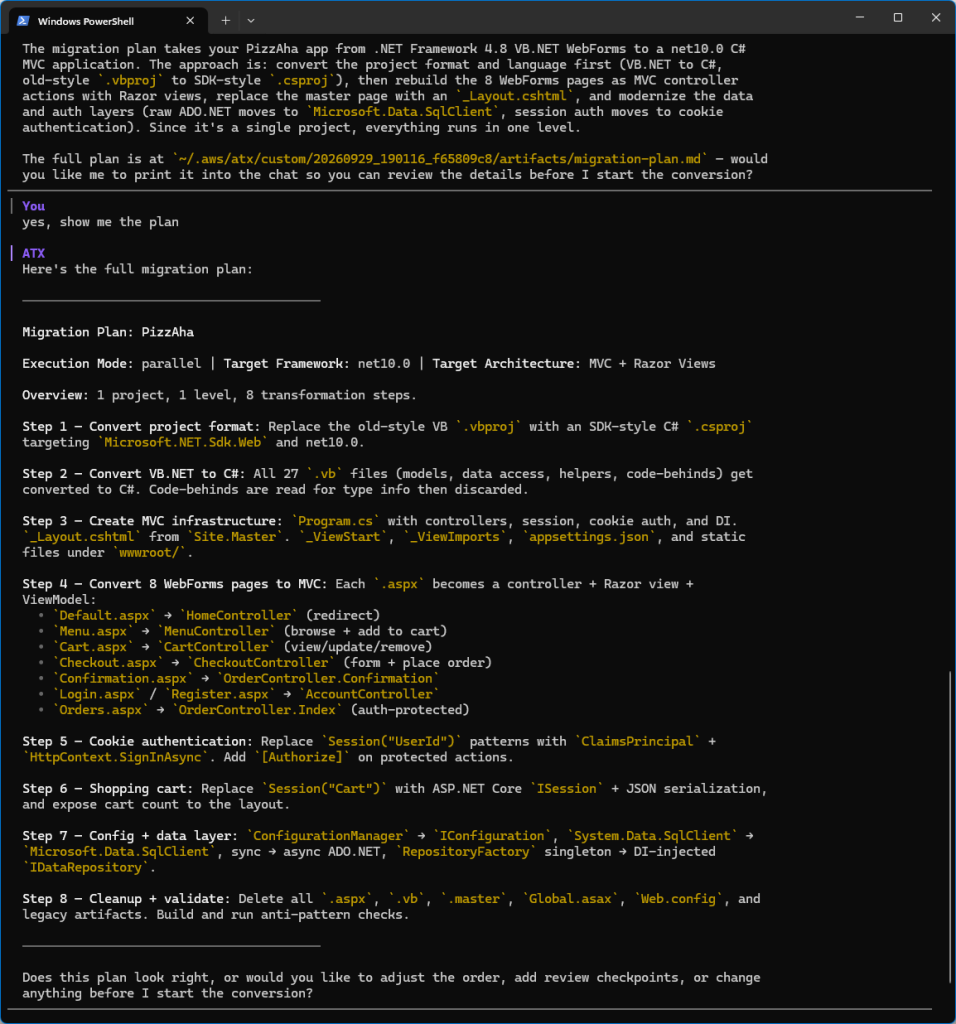This screenshot has height=1024, width=956.
Task: Click 'ISession' text
Action: pyautogui.click(x=566, y=789)
